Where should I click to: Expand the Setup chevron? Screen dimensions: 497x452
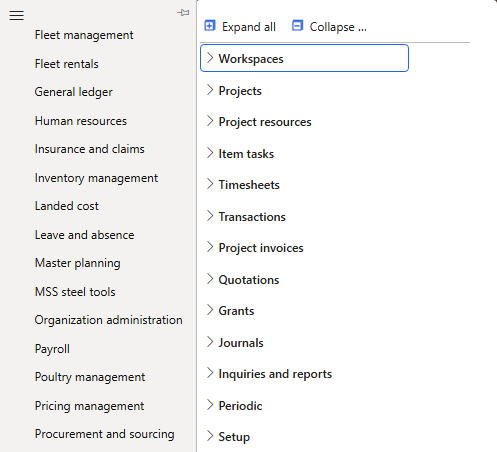210,436
